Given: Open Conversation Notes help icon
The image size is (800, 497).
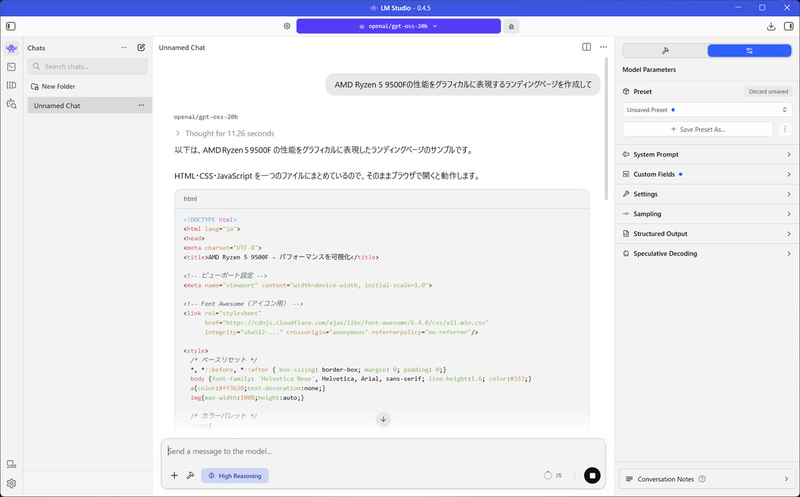Looking at the screenshot, I should [702, 479].
